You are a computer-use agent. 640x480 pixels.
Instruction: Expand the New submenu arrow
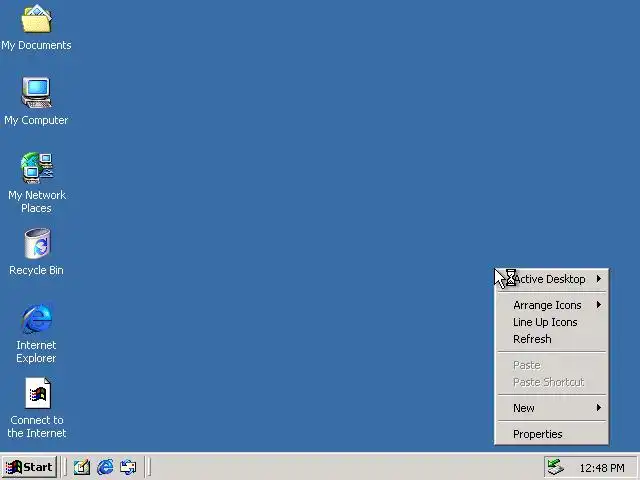(599, 408)
